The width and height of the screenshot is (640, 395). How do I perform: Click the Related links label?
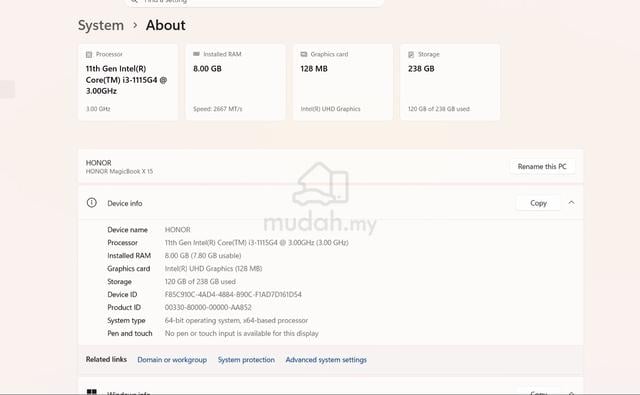pyautogui.click(x=106, y=359)
